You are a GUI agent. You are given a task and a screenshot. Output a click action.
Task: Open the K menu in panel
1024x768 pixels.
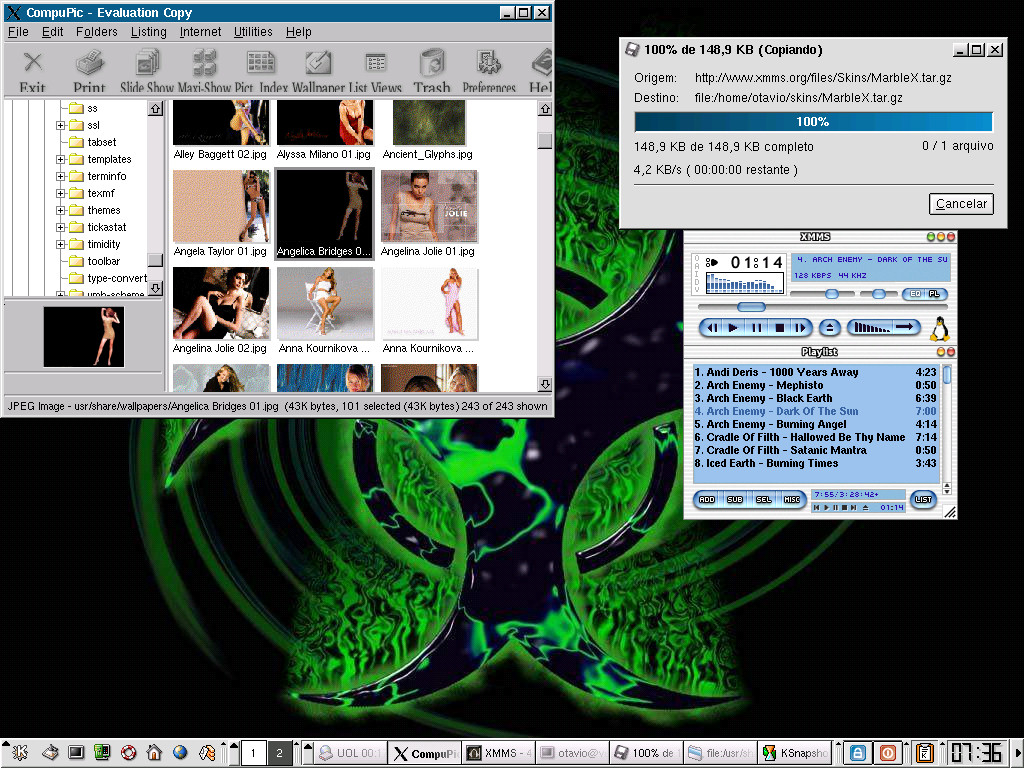coord(19,753)
